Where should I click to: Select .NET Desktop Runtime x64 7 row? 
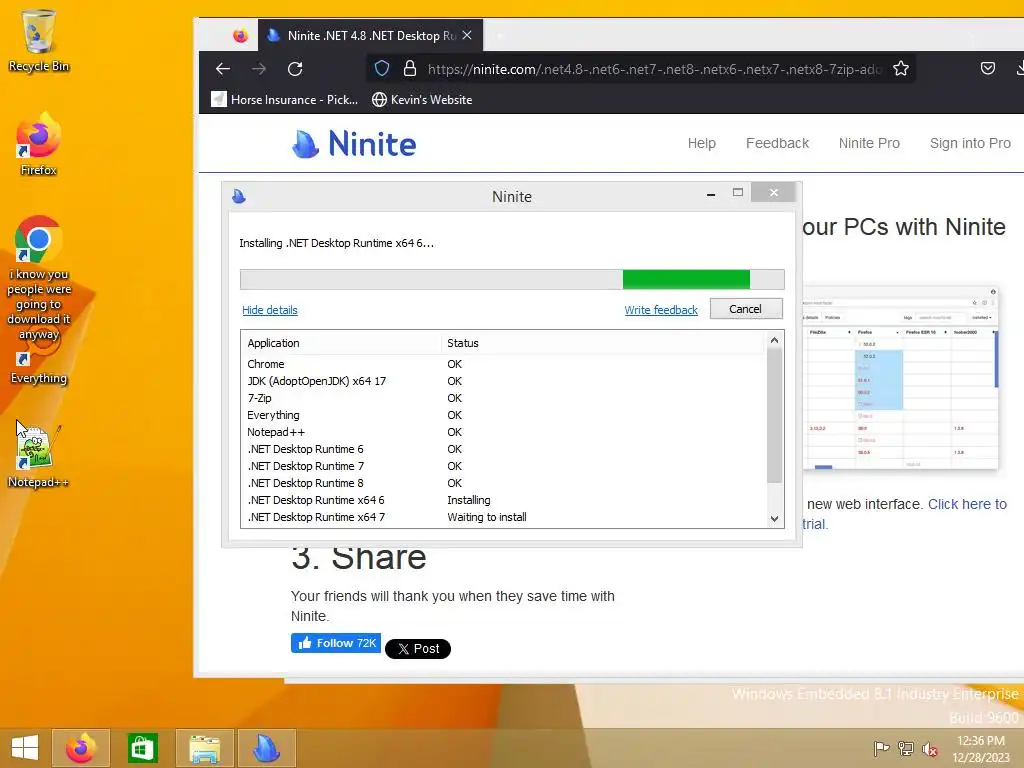[x=504, y=517]
